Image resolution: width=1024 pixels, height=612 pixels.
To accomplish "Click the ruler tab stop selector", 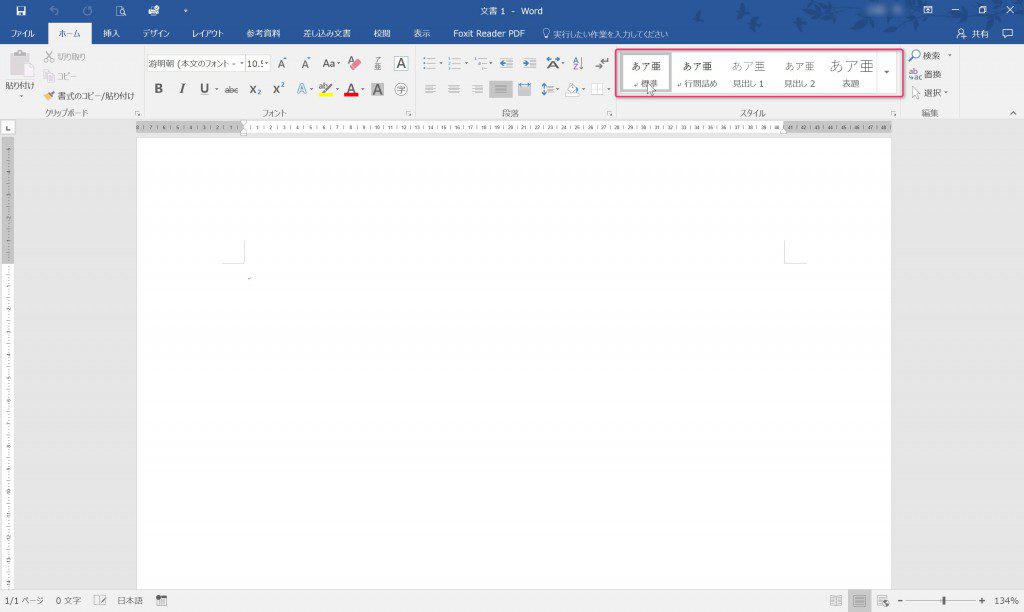I will [x=8, y=128].
